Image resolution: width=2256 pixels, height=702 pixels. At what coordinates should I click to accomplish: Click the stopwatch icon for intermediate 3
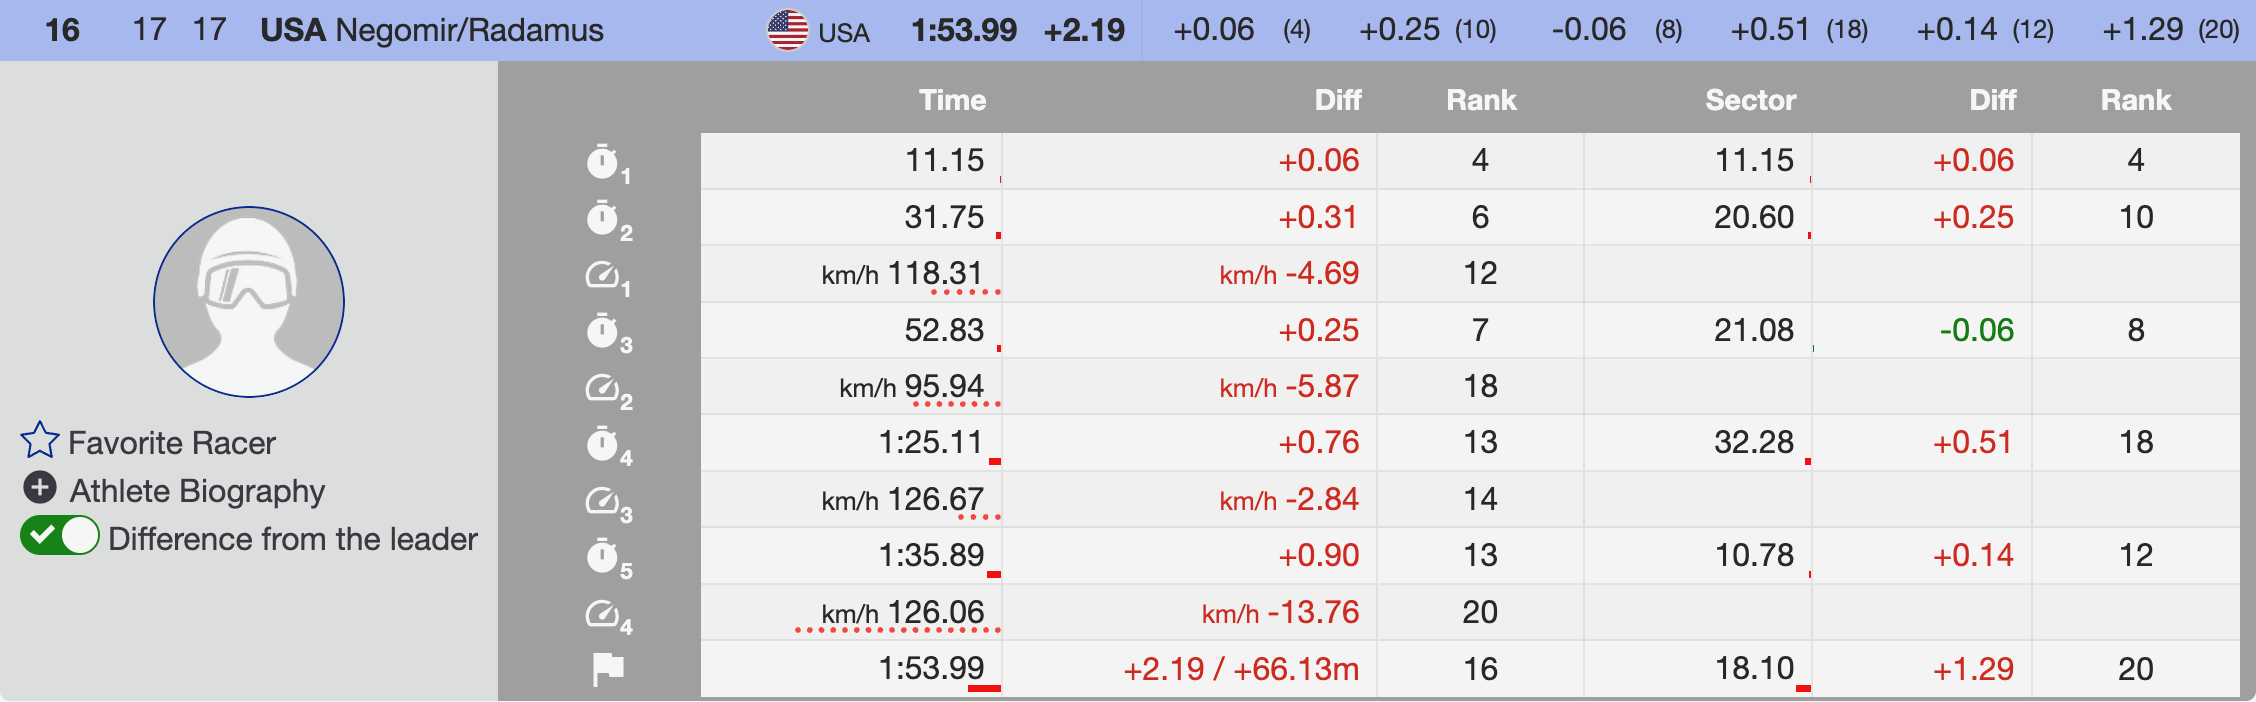tap(603, 331)
